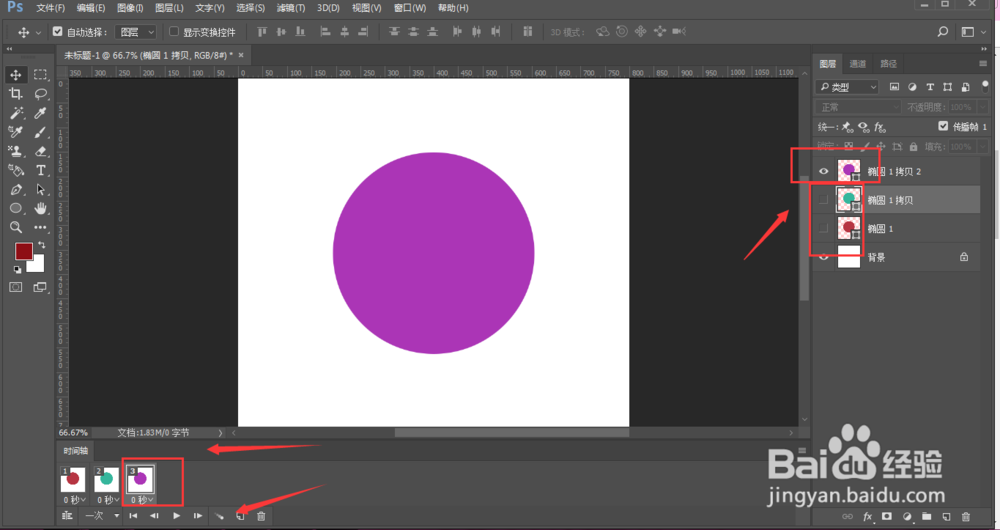Select the Eyedropper tool
The image size is (1000, 530).
coord(40,114)
